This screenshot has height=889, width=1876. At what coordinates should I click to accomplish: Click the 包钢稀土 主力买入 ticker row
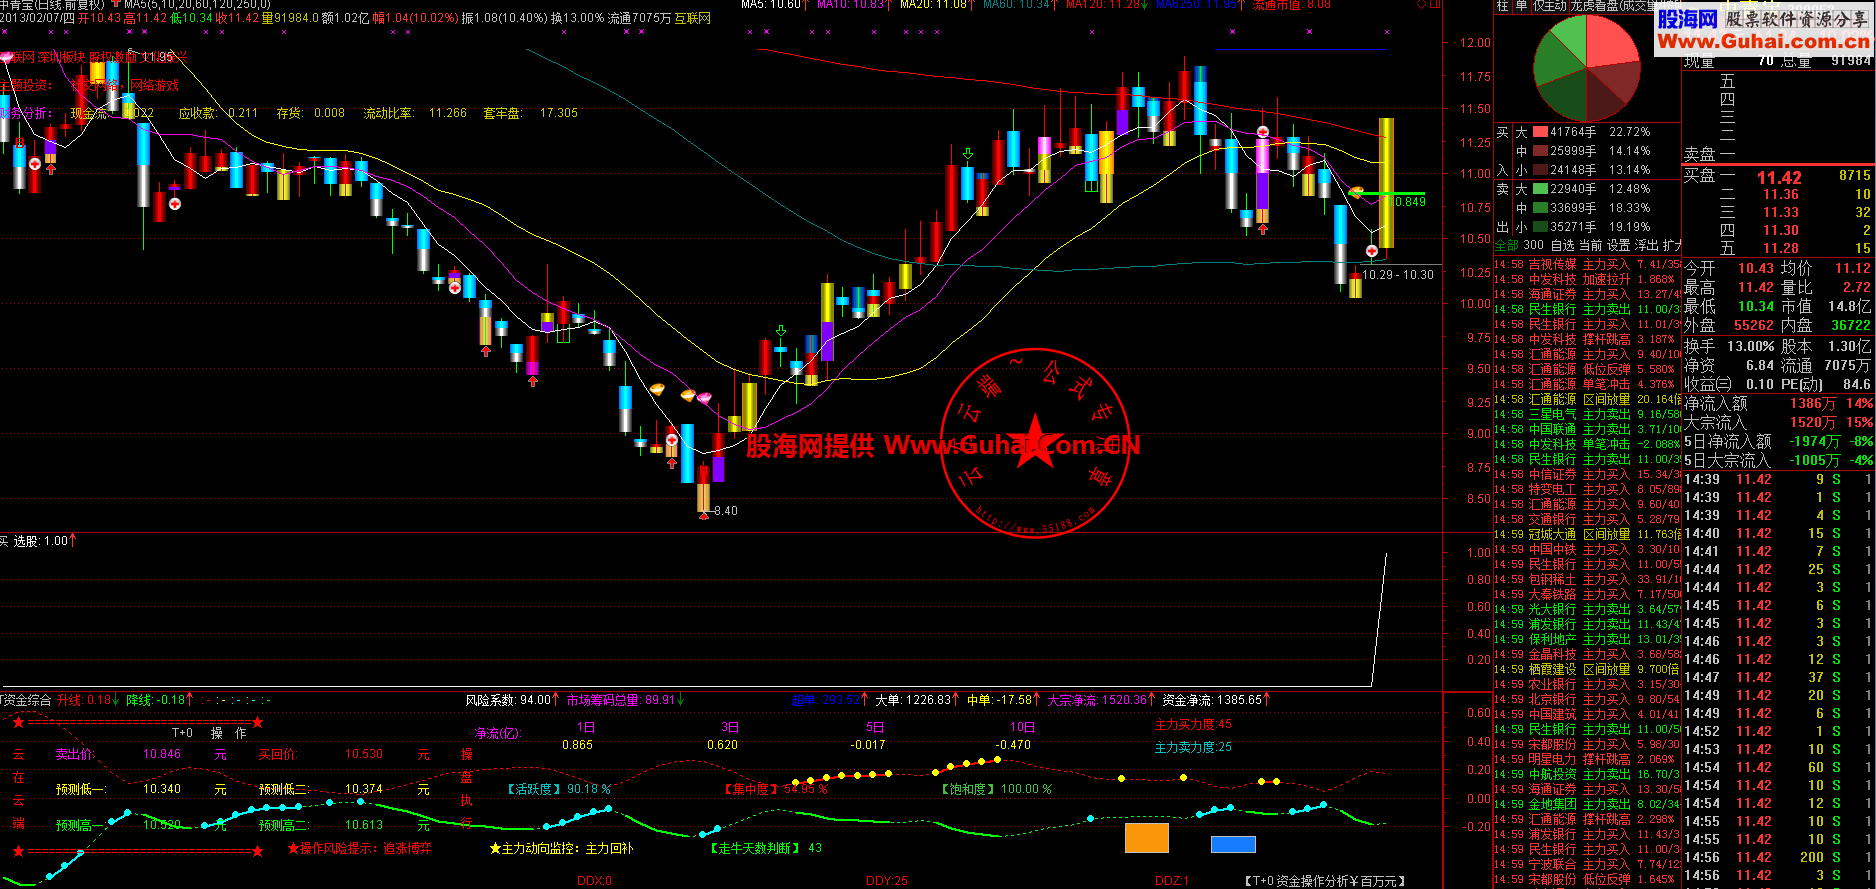click(x=1588, y=579)
